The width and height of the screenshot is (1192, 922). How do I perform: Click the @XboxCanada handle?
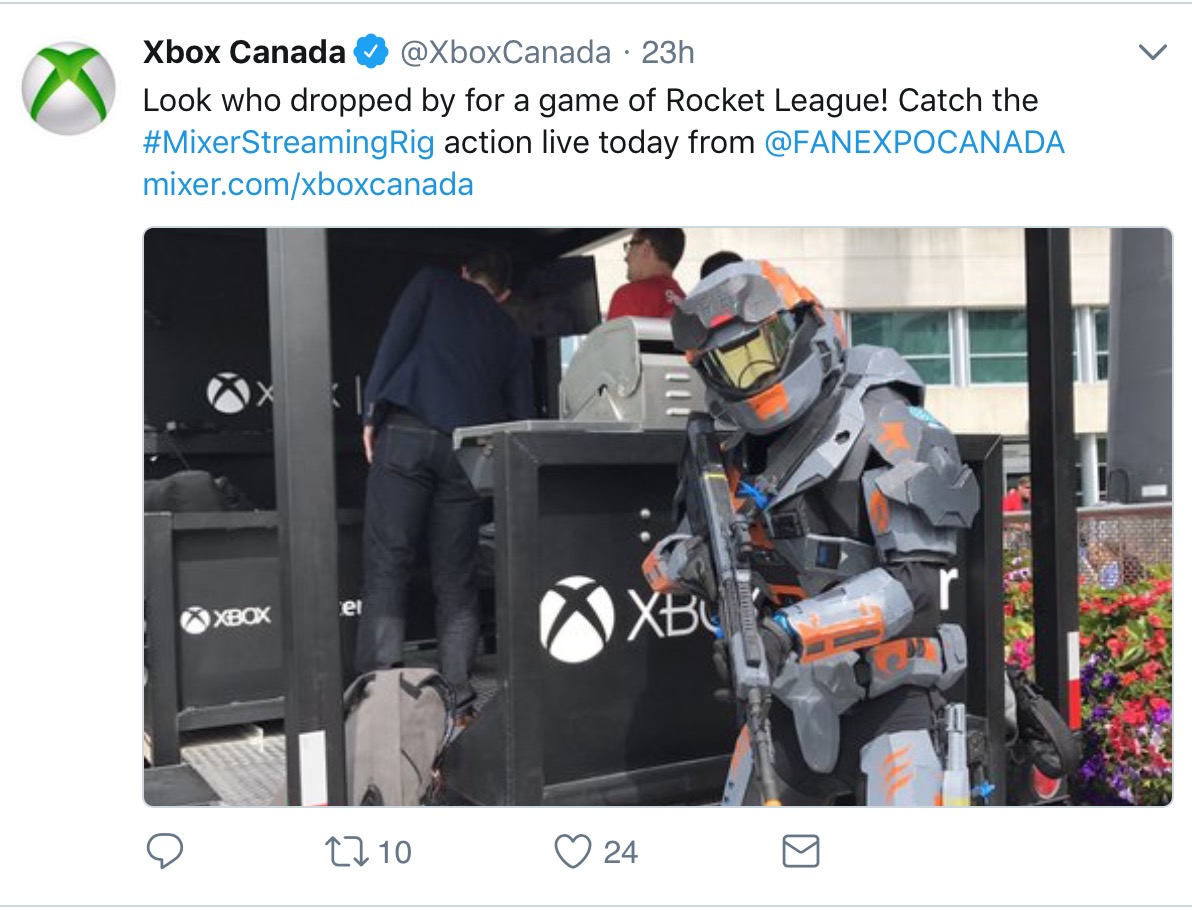[505, 52]
